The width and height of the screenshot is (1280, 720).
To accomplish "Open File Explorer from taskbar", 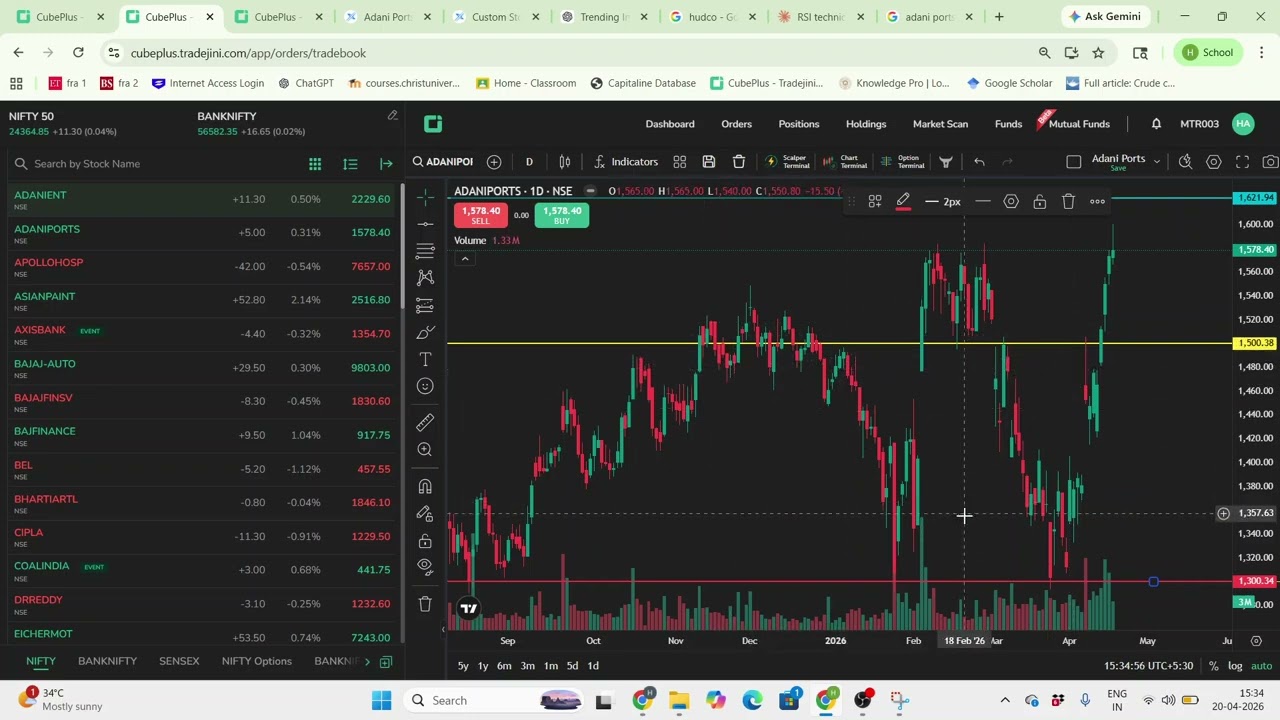I will [679, 701].
